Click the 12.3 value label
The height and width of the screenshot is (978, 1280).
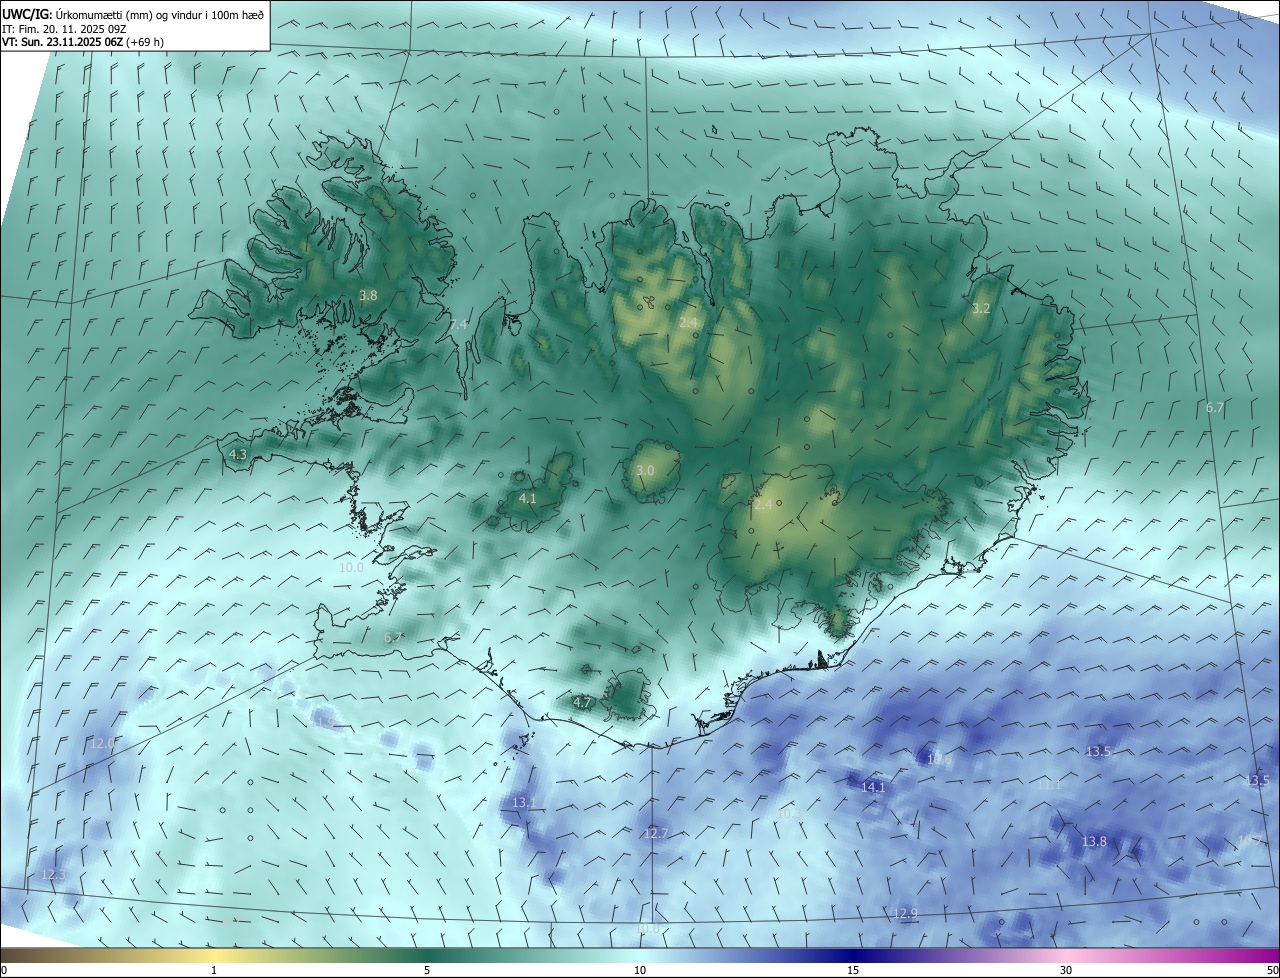click(53, 876)
